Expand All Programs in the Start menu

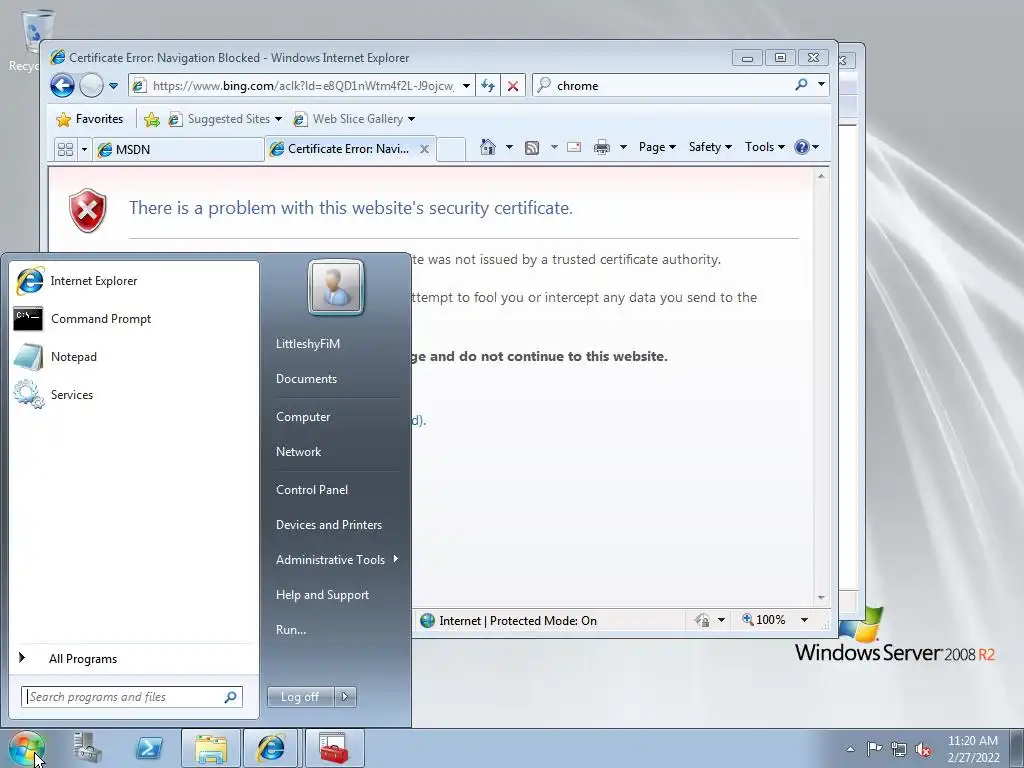(x=134, y=658)
